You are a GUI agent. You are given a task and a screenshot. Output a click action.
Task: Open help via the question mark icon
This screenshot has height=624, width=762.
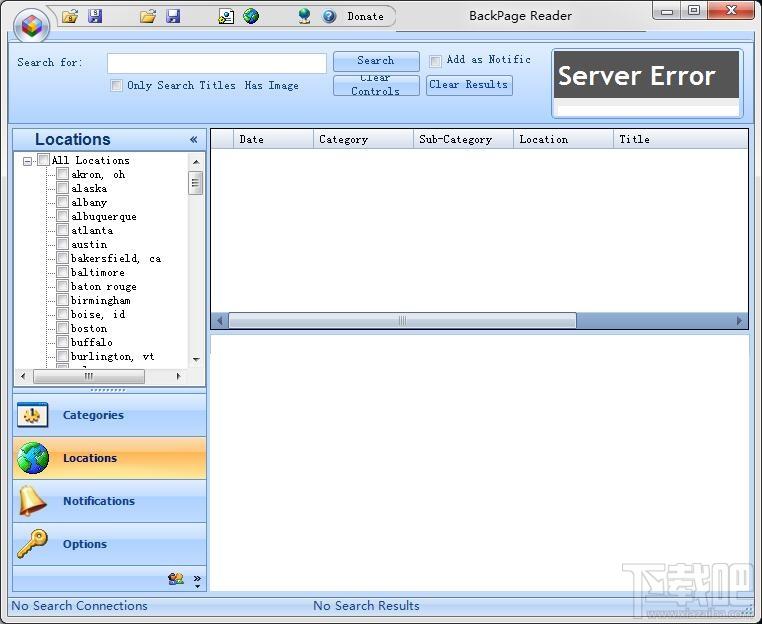point(329,17)
